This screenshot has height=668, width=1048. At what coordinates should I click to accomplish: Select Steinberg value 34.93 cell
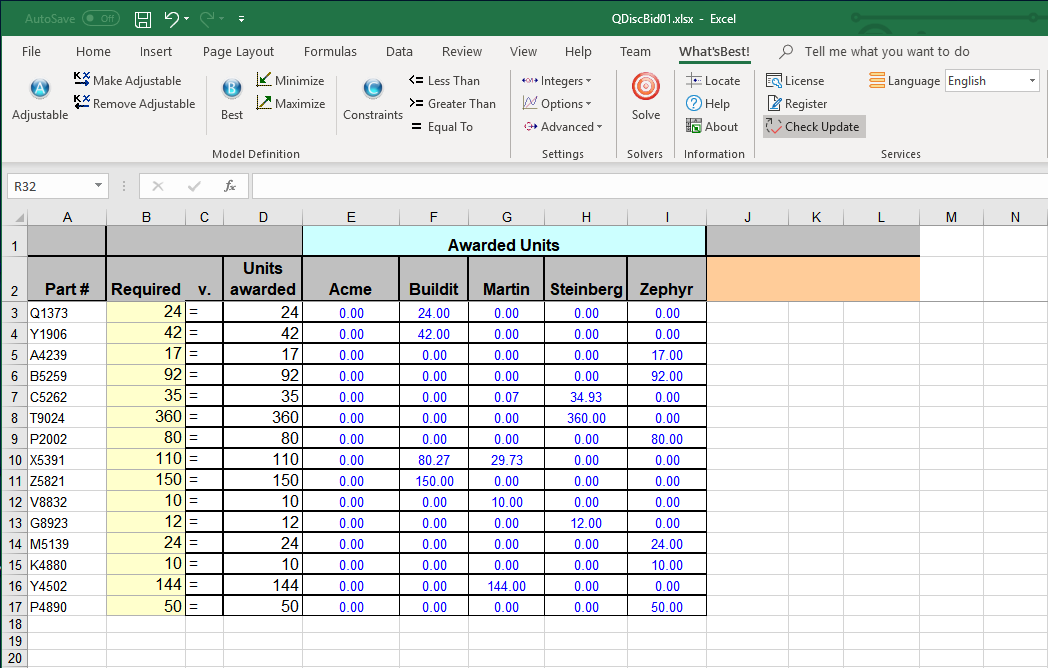tap(585, 397)
